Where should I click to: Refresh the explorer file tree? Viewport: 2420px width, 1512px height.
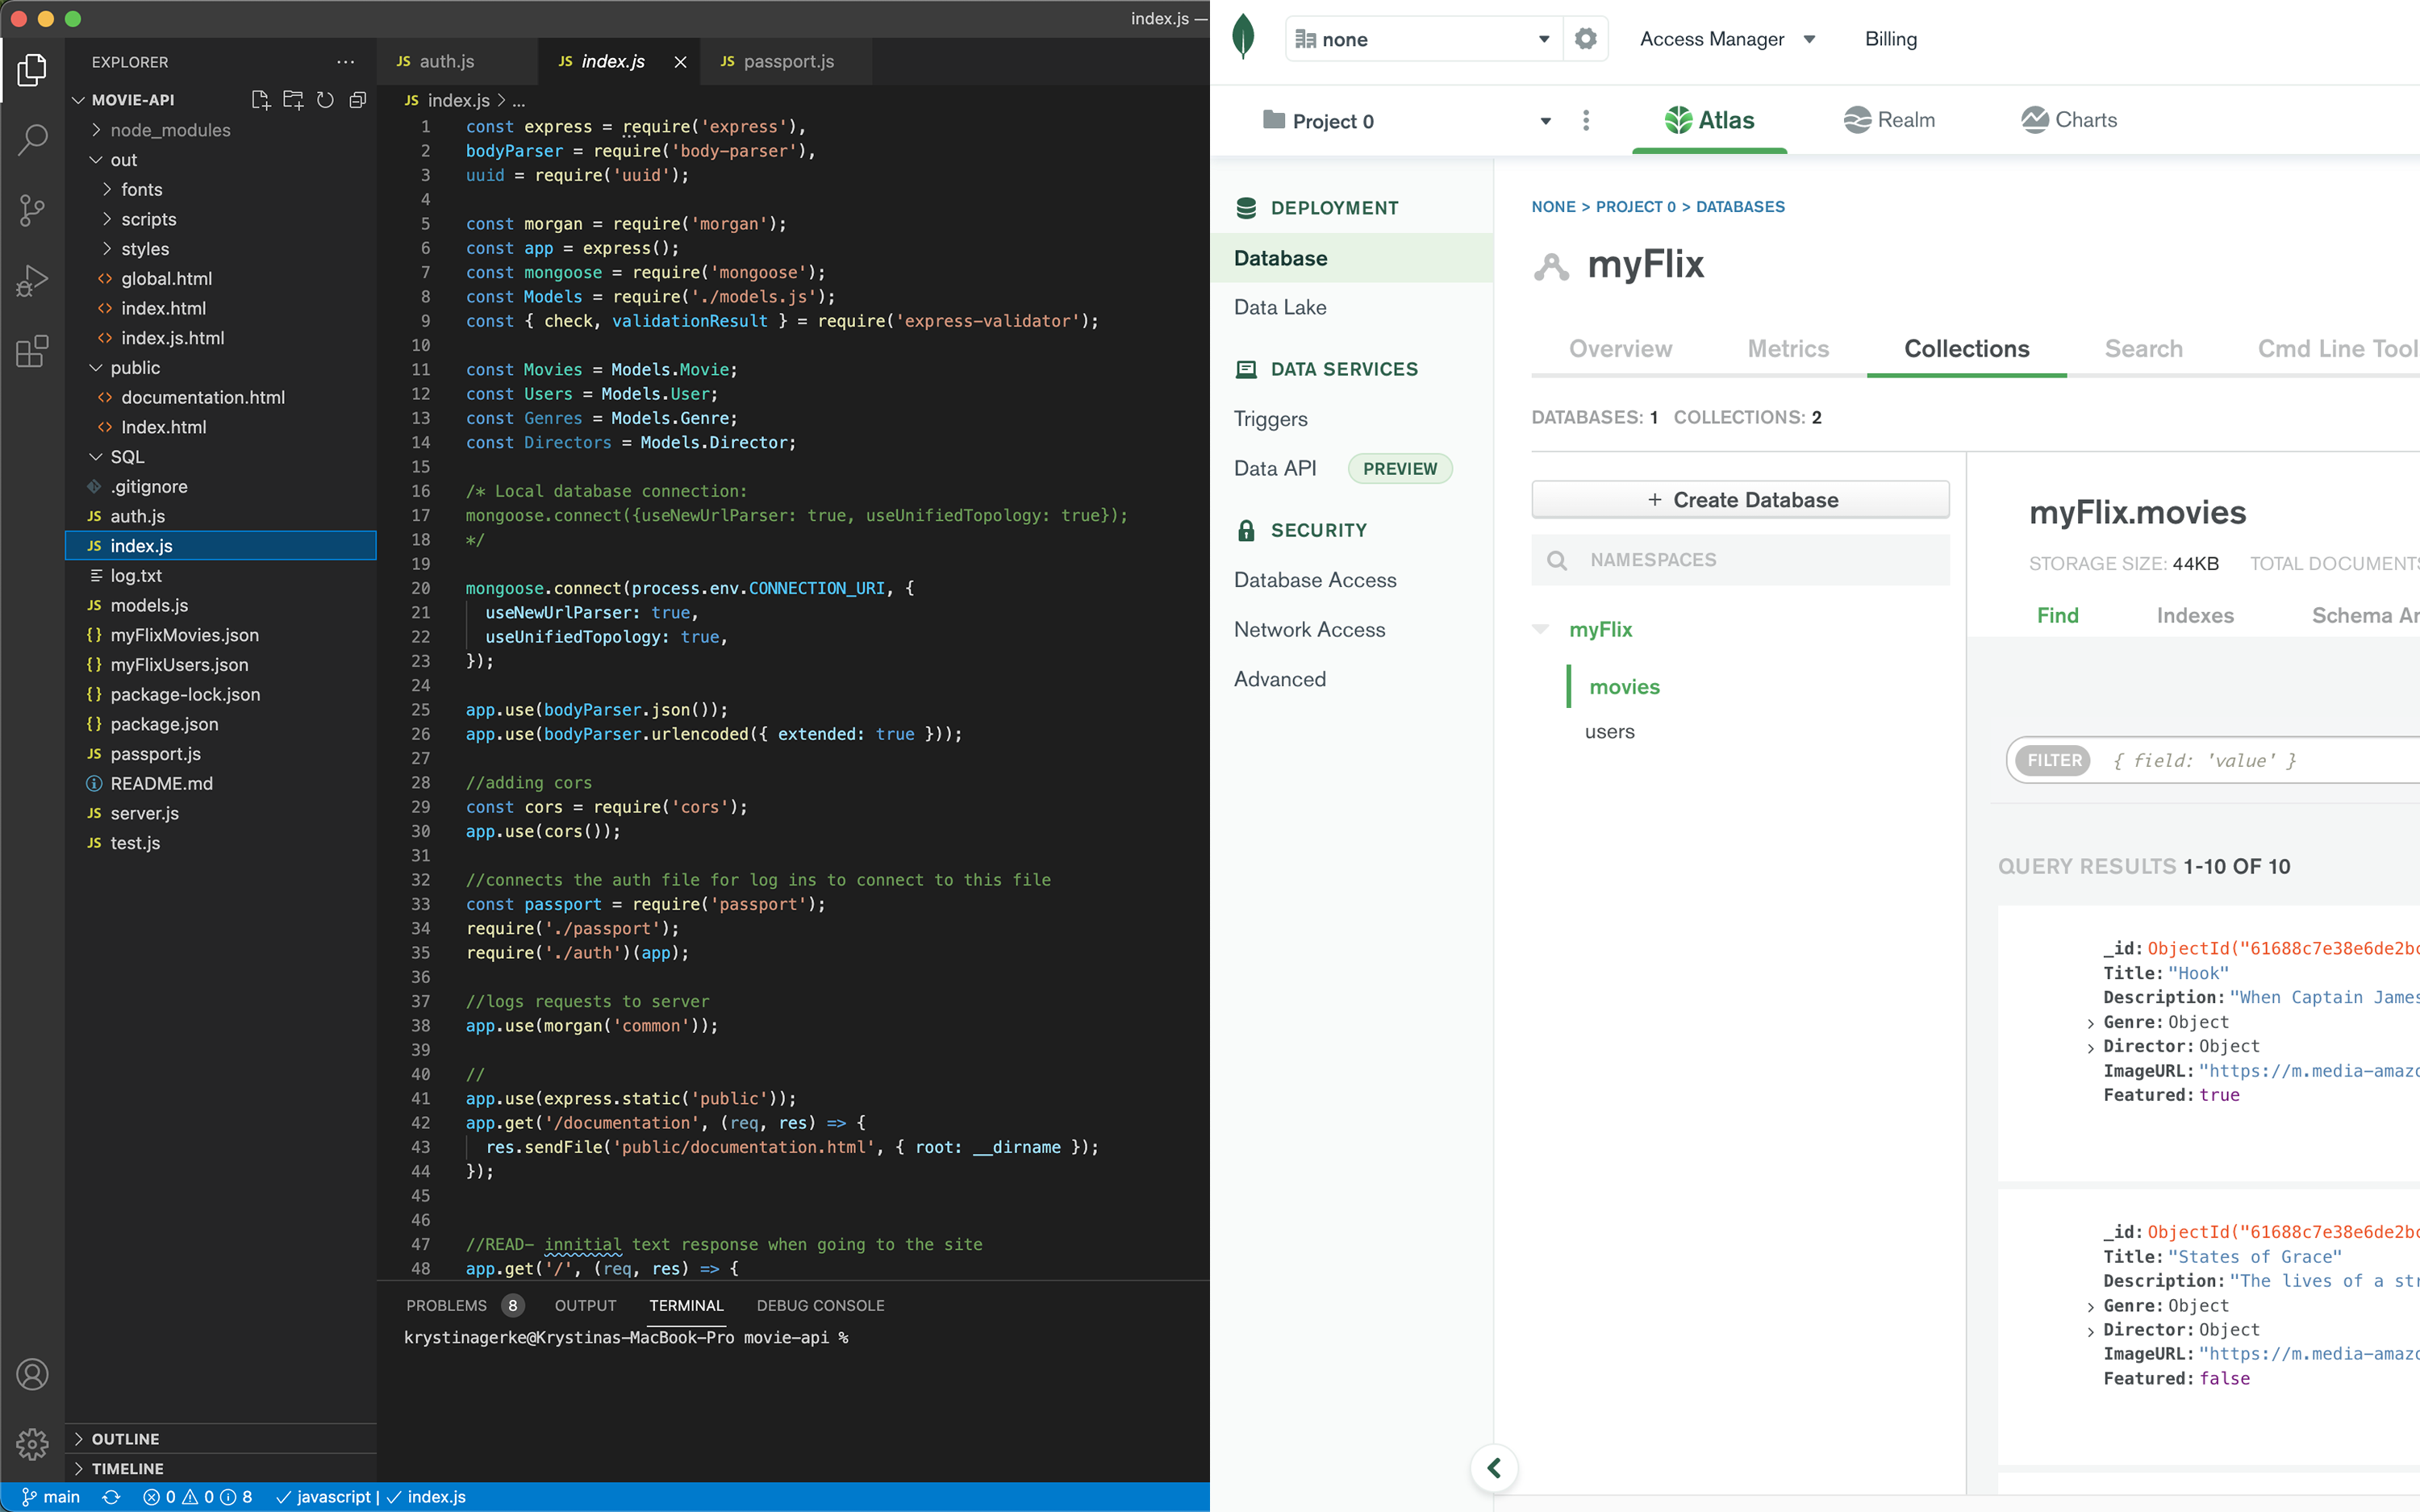(325, 100)
